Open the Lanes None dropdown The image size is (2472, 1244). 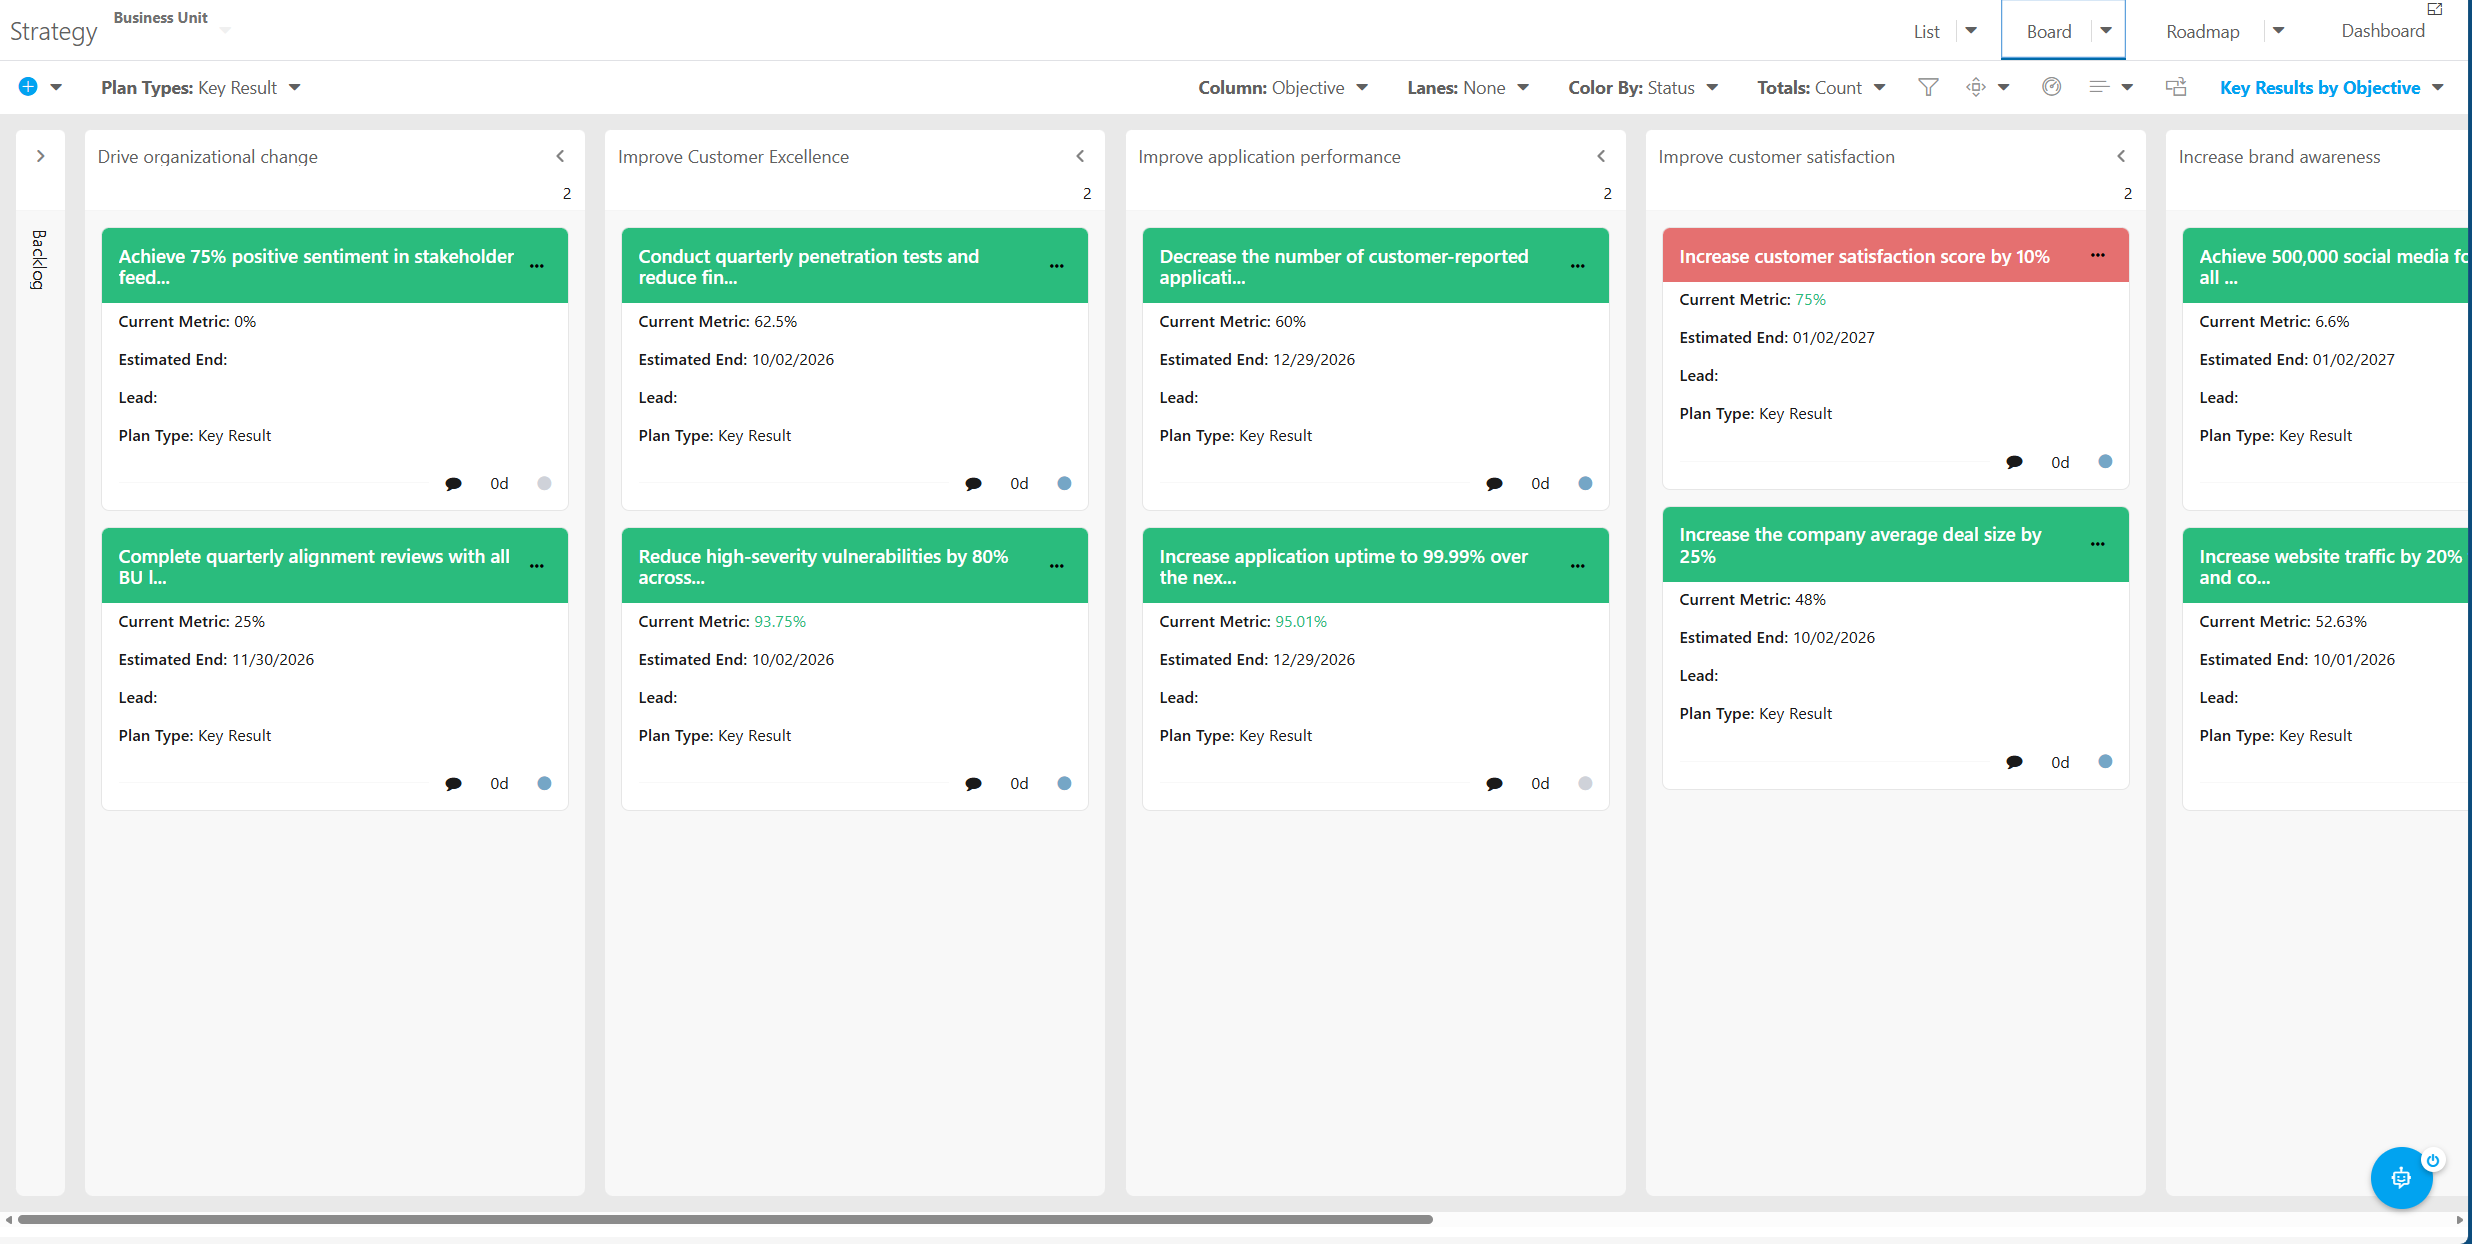point(1468,88)
